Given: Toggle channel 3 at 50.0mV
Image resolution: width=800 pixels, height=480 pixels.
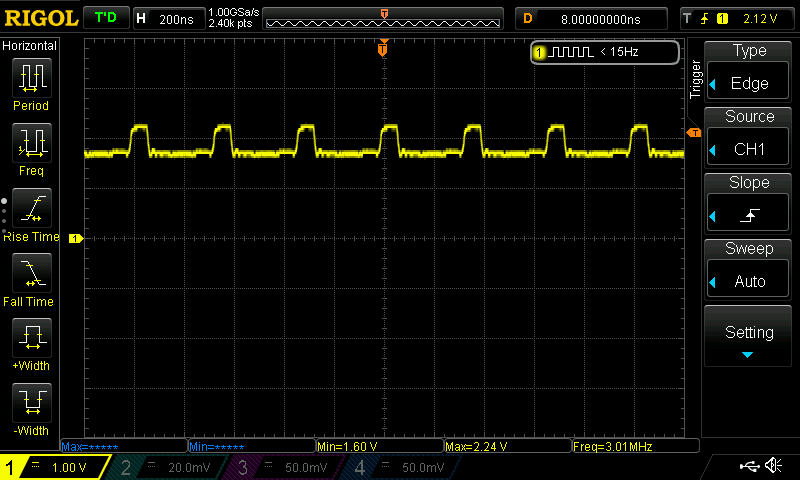Looking at the screenshot, I should pos(287,467).
